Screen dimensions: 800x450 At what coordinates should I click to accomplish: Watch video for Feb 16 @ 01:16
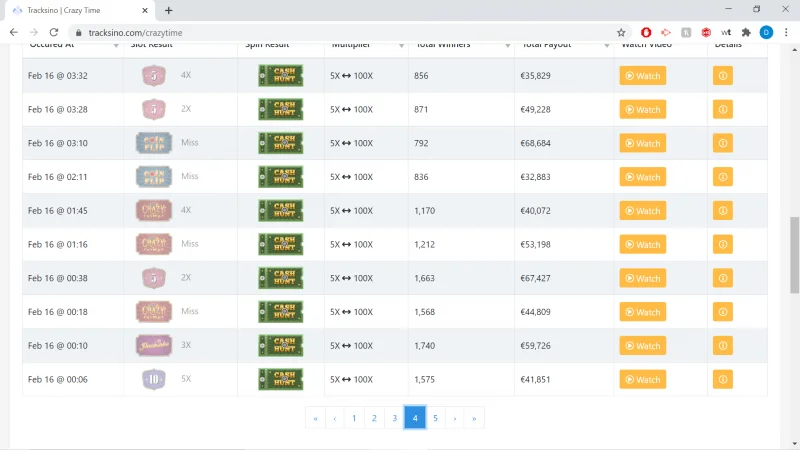[643, 244]
